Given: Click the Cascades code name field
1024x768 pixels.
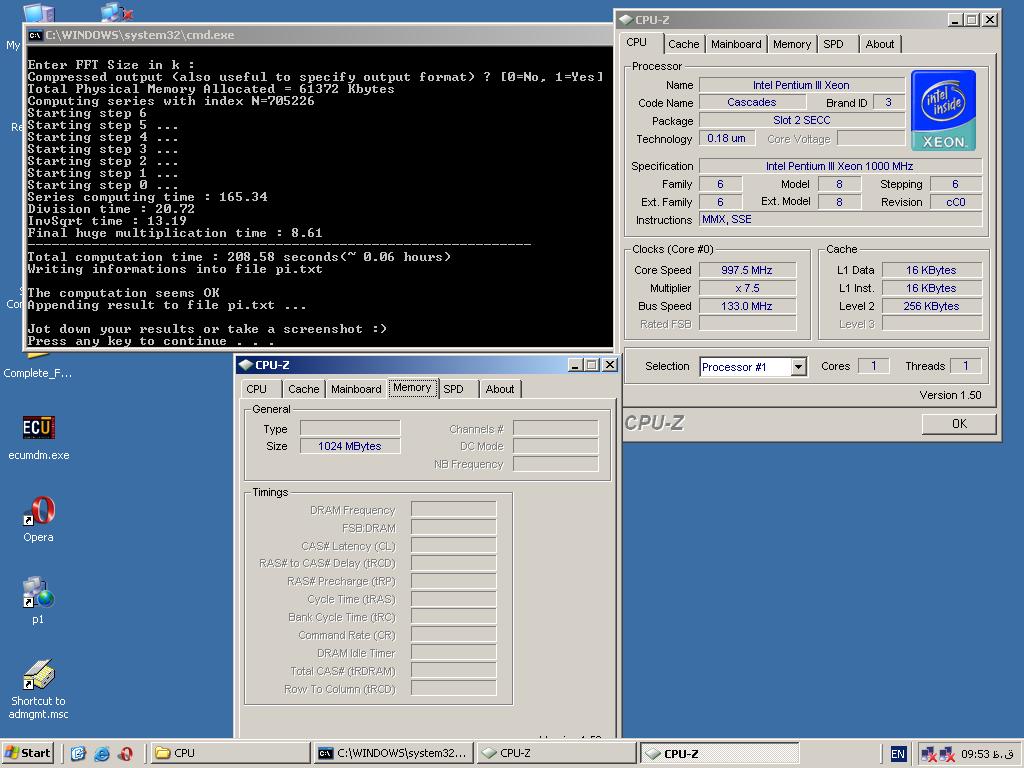Looking at the screenshot, I should (752, 103).
